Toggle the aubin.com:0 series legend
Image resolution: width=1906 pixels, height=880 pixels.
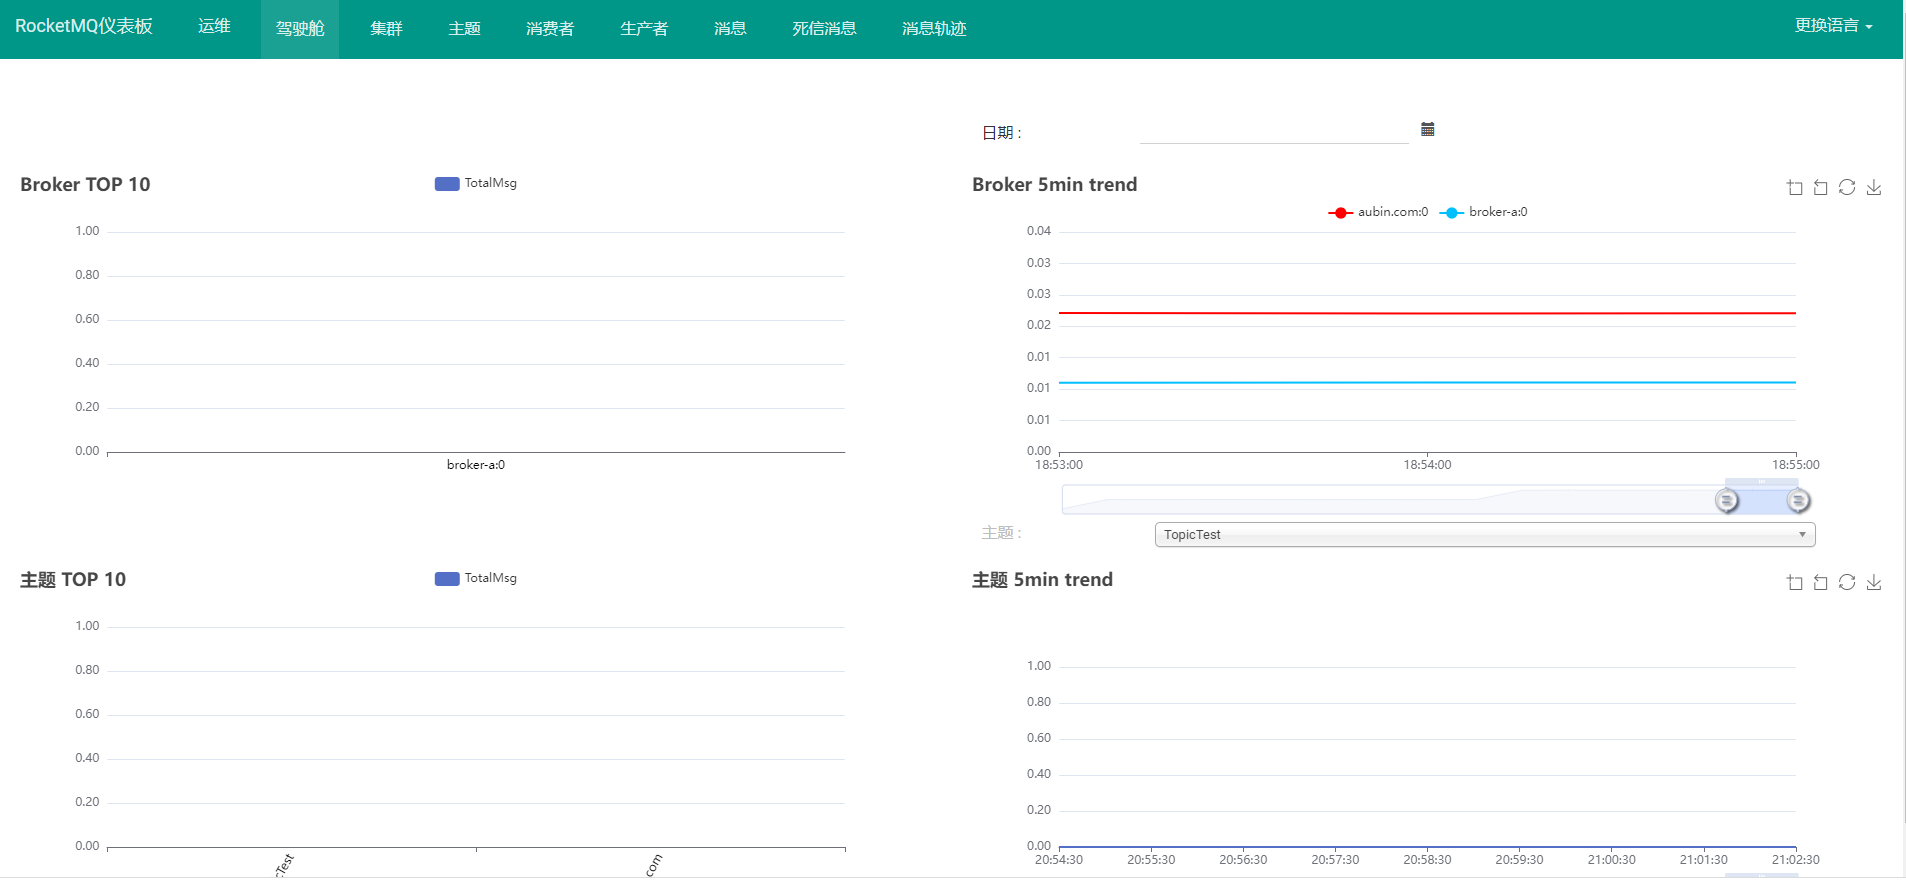[x=1378, y=212]
